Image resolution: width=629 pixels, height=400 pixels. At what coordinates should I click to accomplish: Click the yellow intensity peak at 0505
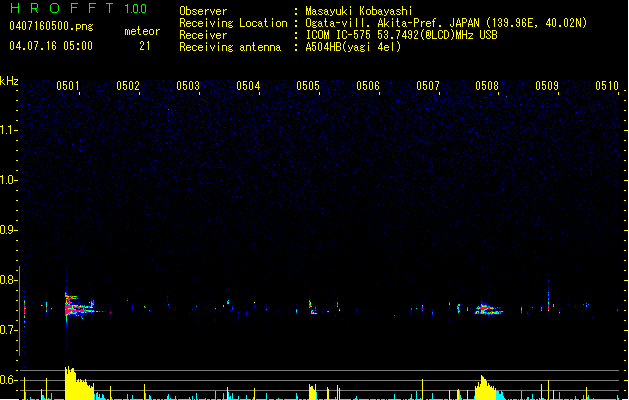click(312, 392)
